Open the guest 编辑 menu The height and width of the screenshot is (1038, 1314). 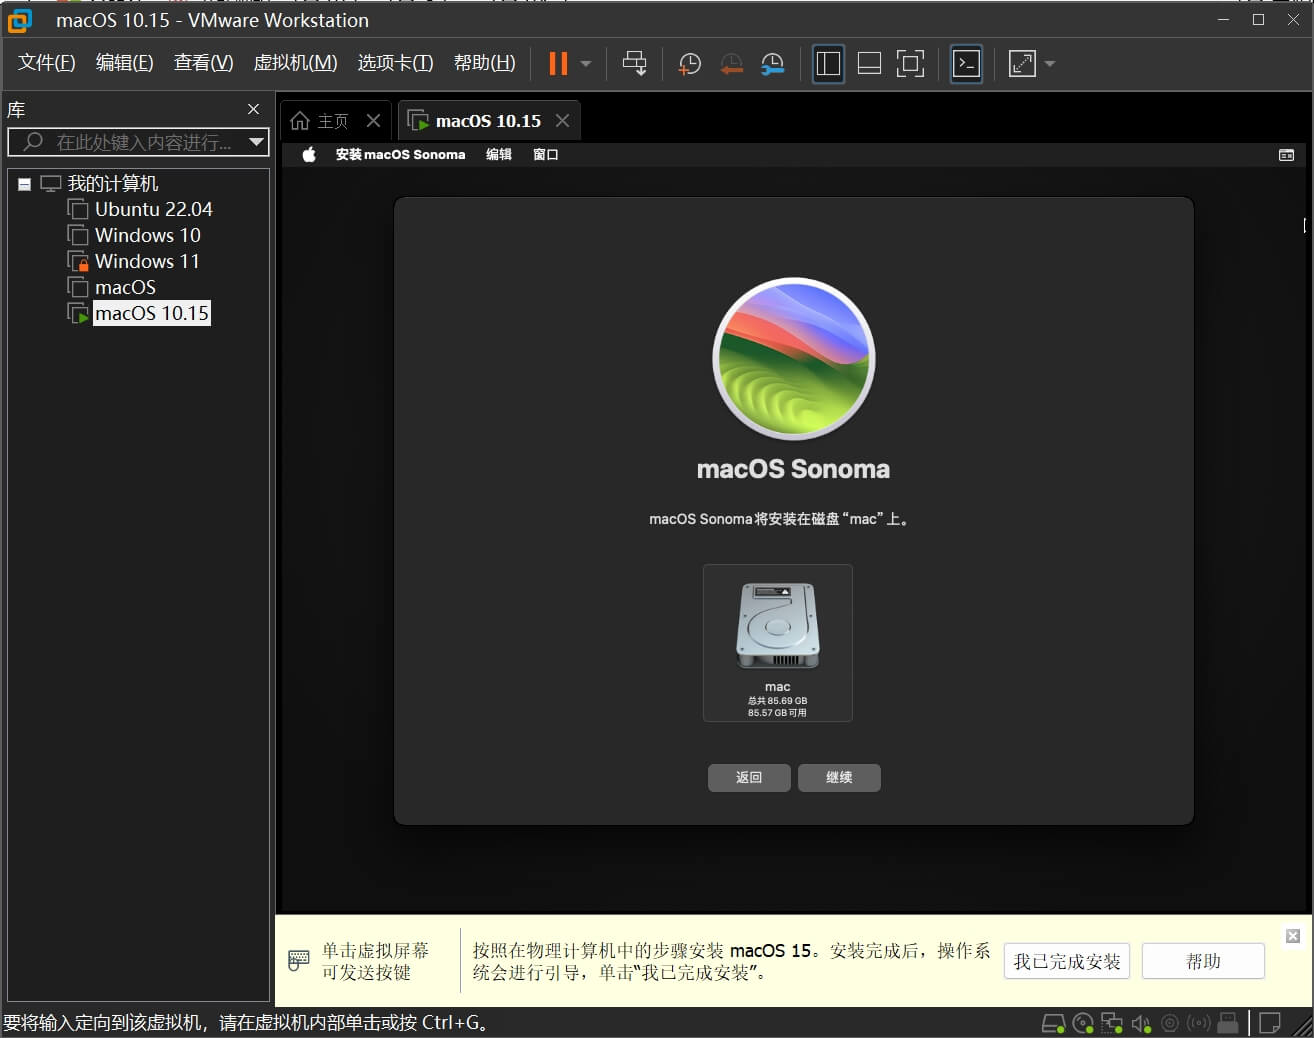(498, 154)
